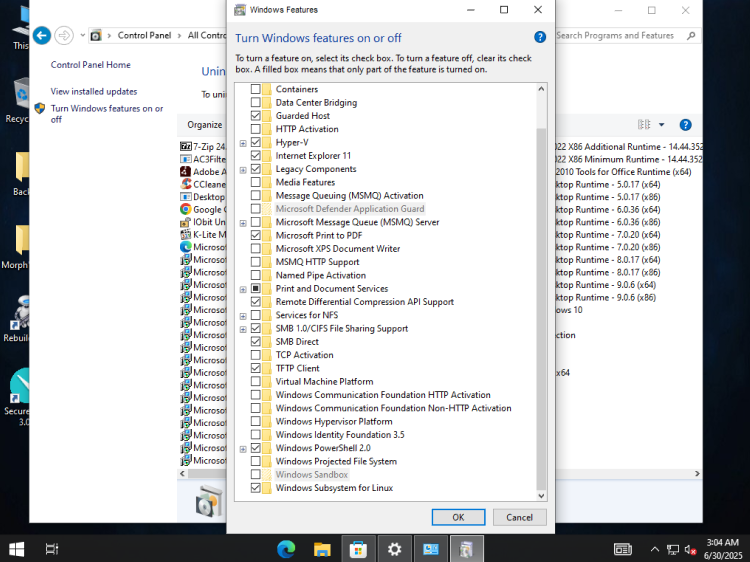Enable the Containers feature checkbox
Viewport: 750px width, 562px height.
(x=255, y=89)
